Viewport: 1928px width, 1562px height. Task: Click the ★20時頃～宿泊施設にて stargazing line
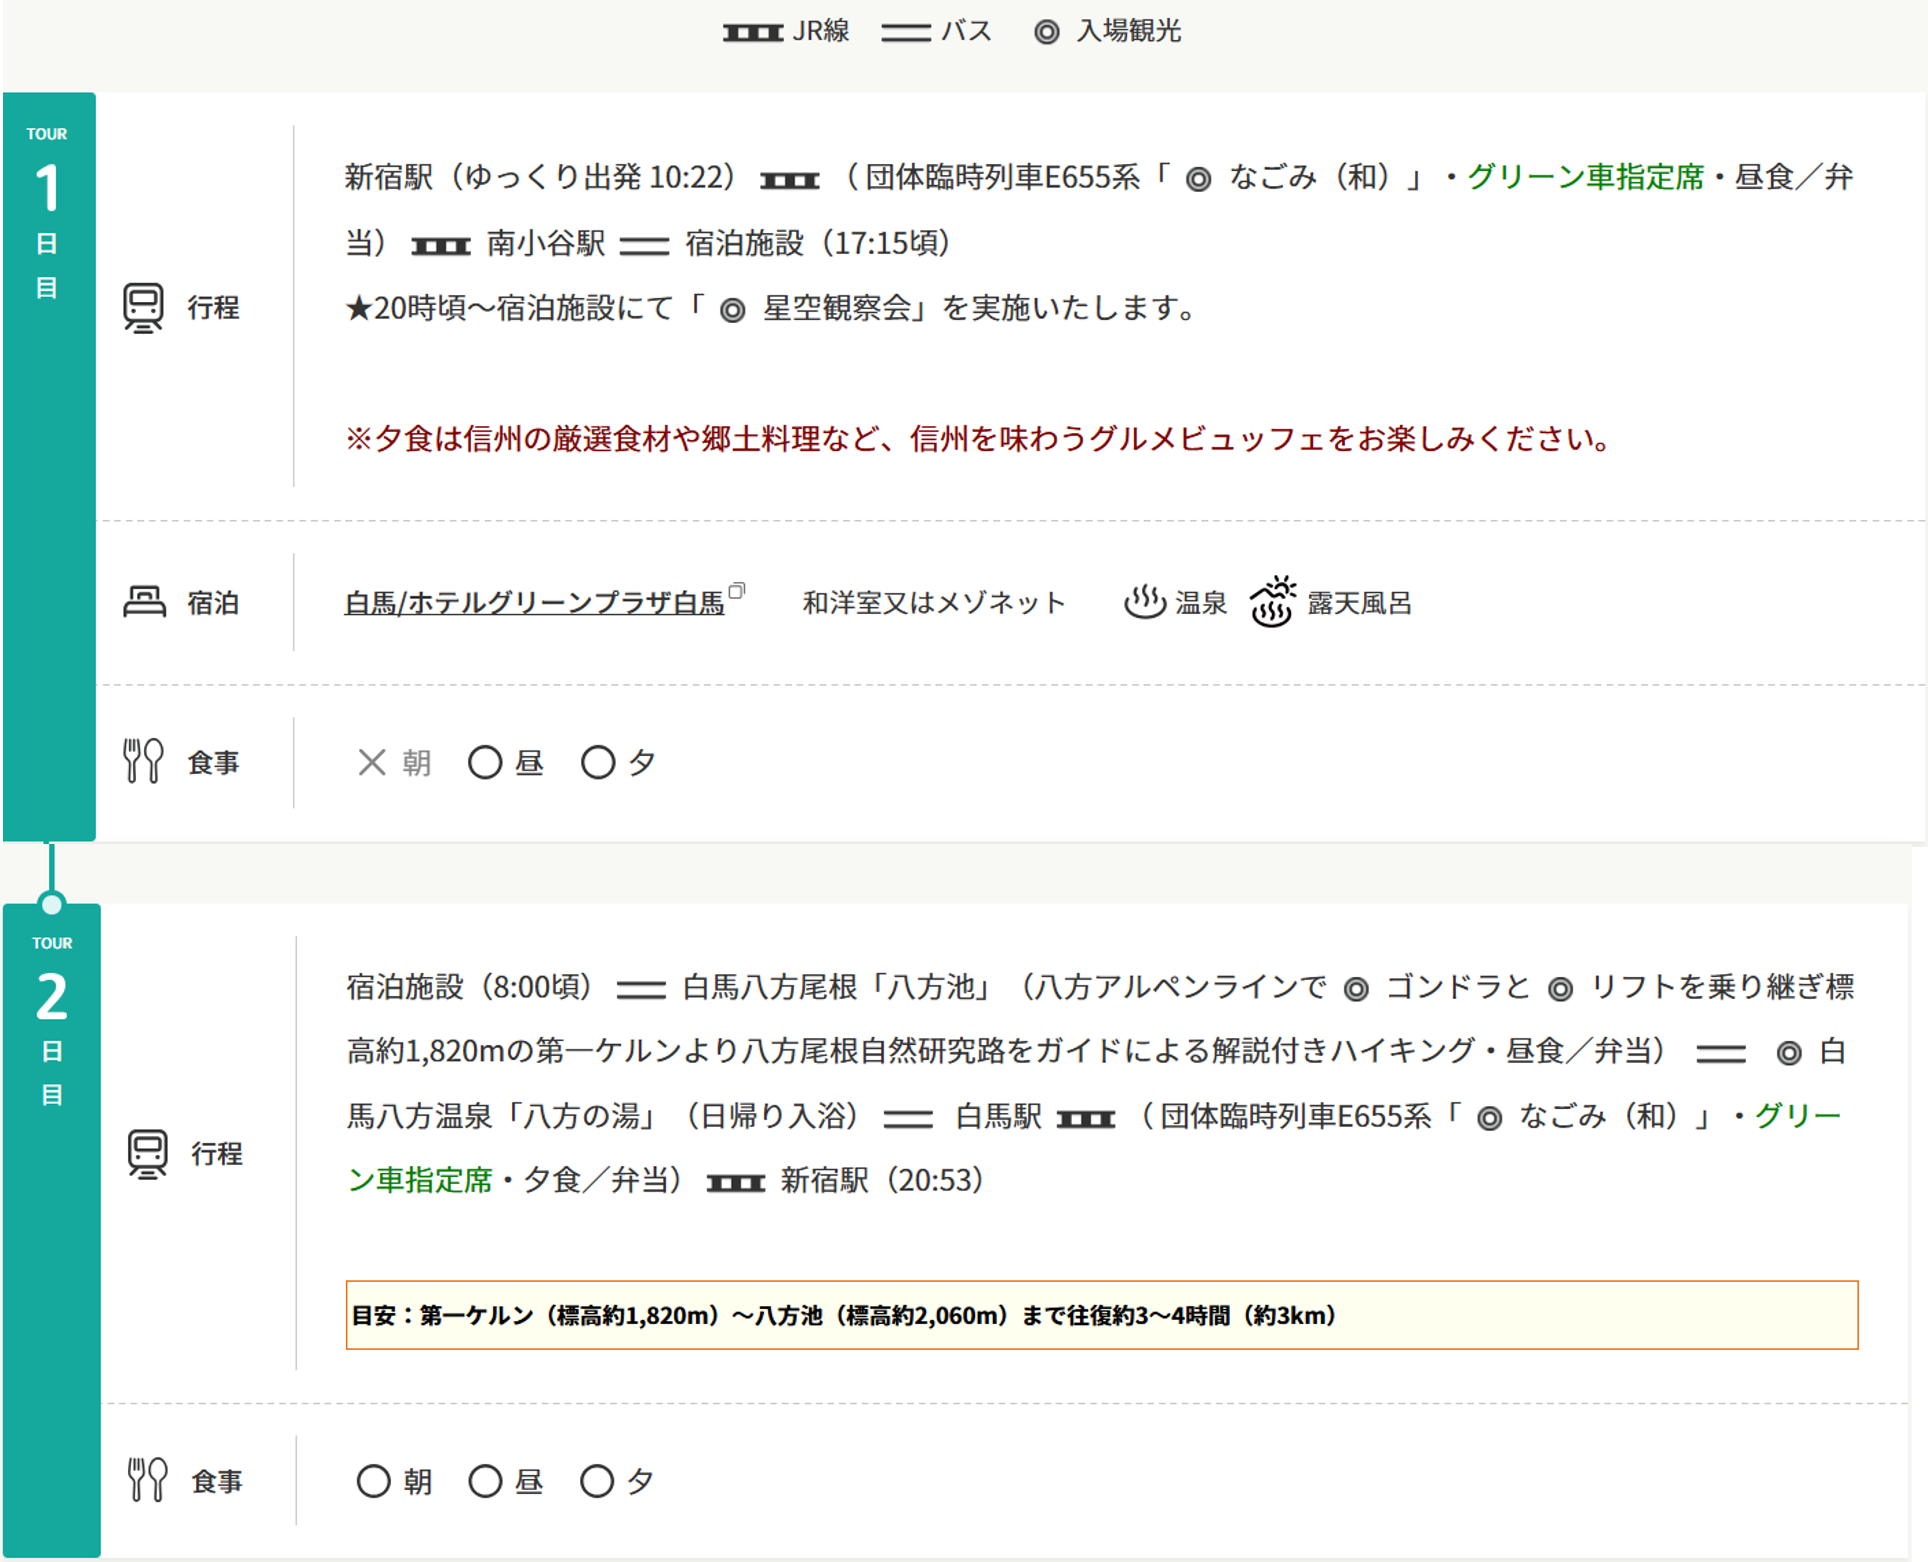[x=772, y=308]
